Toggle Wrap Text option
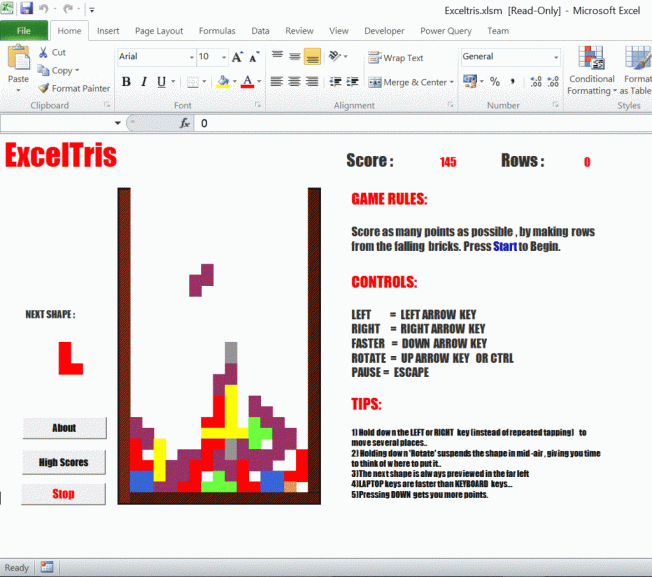Viewport: 652px width, 577px height. (x=395, y=58)
